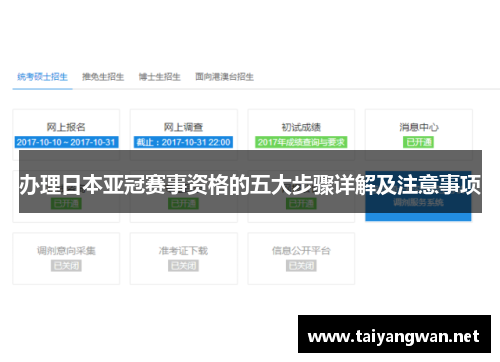Click 已关闭 badge under 准考证下载
This screenshot has height=362, width=500.
183,266
